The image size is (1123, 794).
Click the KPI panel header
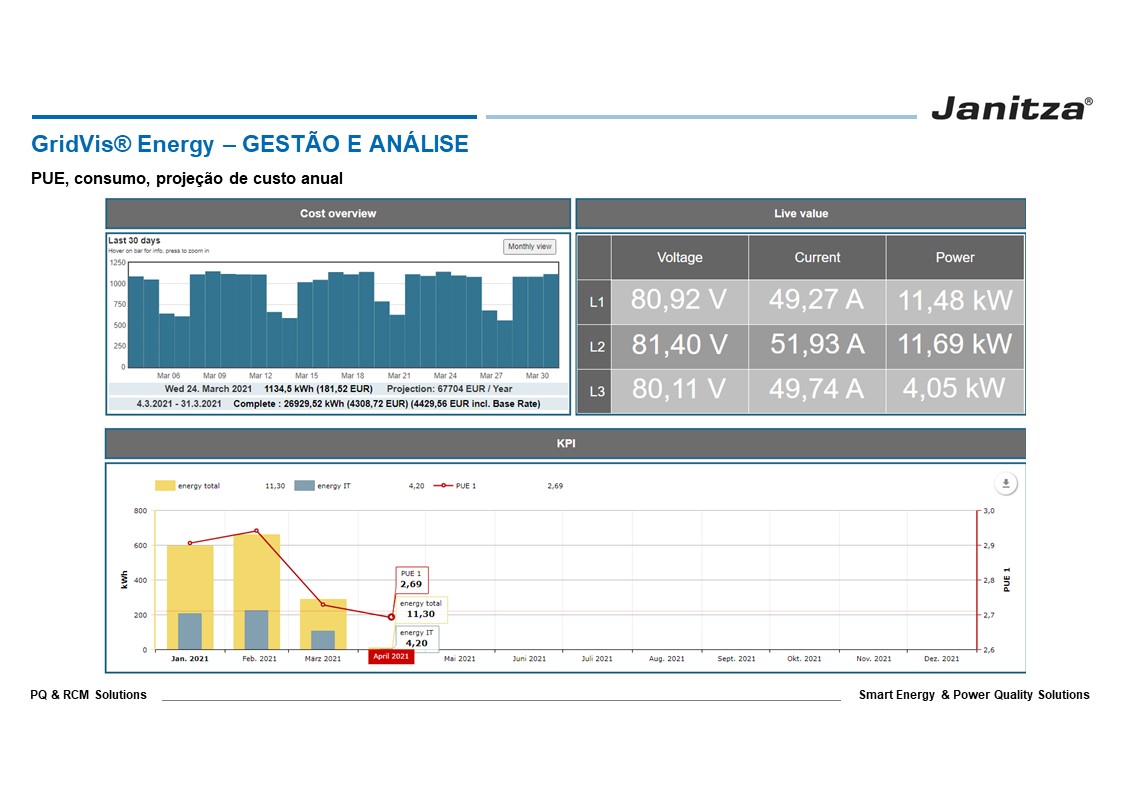click(x=566, y=443)
